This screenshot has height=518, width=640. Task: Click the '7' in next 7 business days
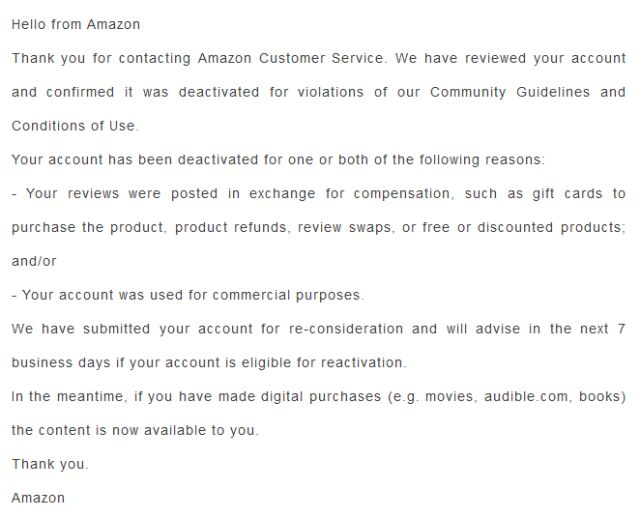pos(621,329)
